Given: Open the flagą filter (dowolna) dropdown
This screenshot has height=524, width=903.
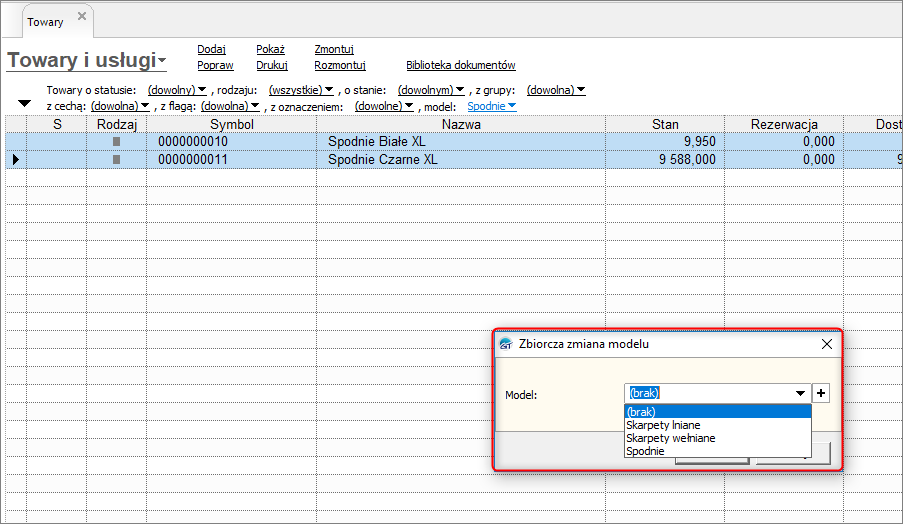Looking at the screenshot, I should click(230, 106).
